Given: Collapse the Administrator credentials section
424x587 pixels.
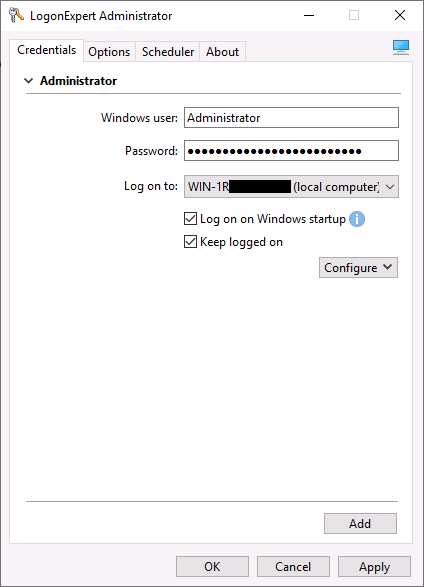Looking at the screenshot, I should 28,81.
